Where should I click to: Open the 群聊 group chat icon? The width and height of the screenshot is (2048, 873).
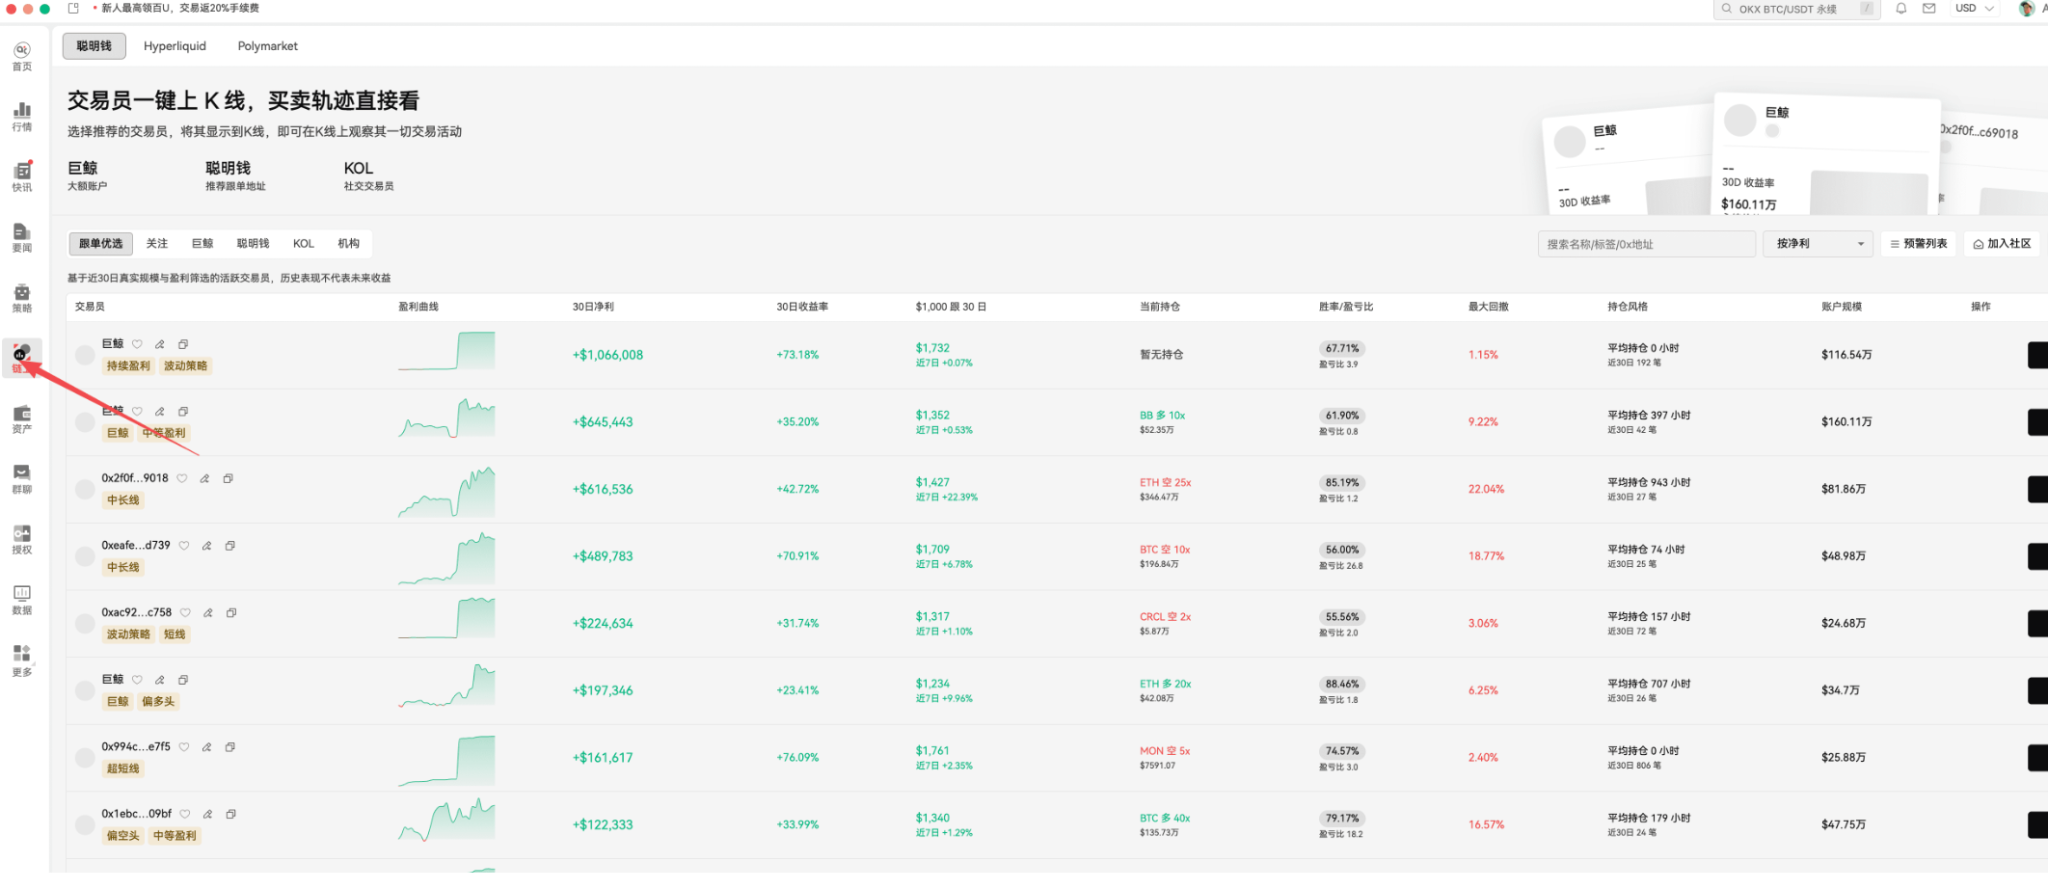(22, 478)
